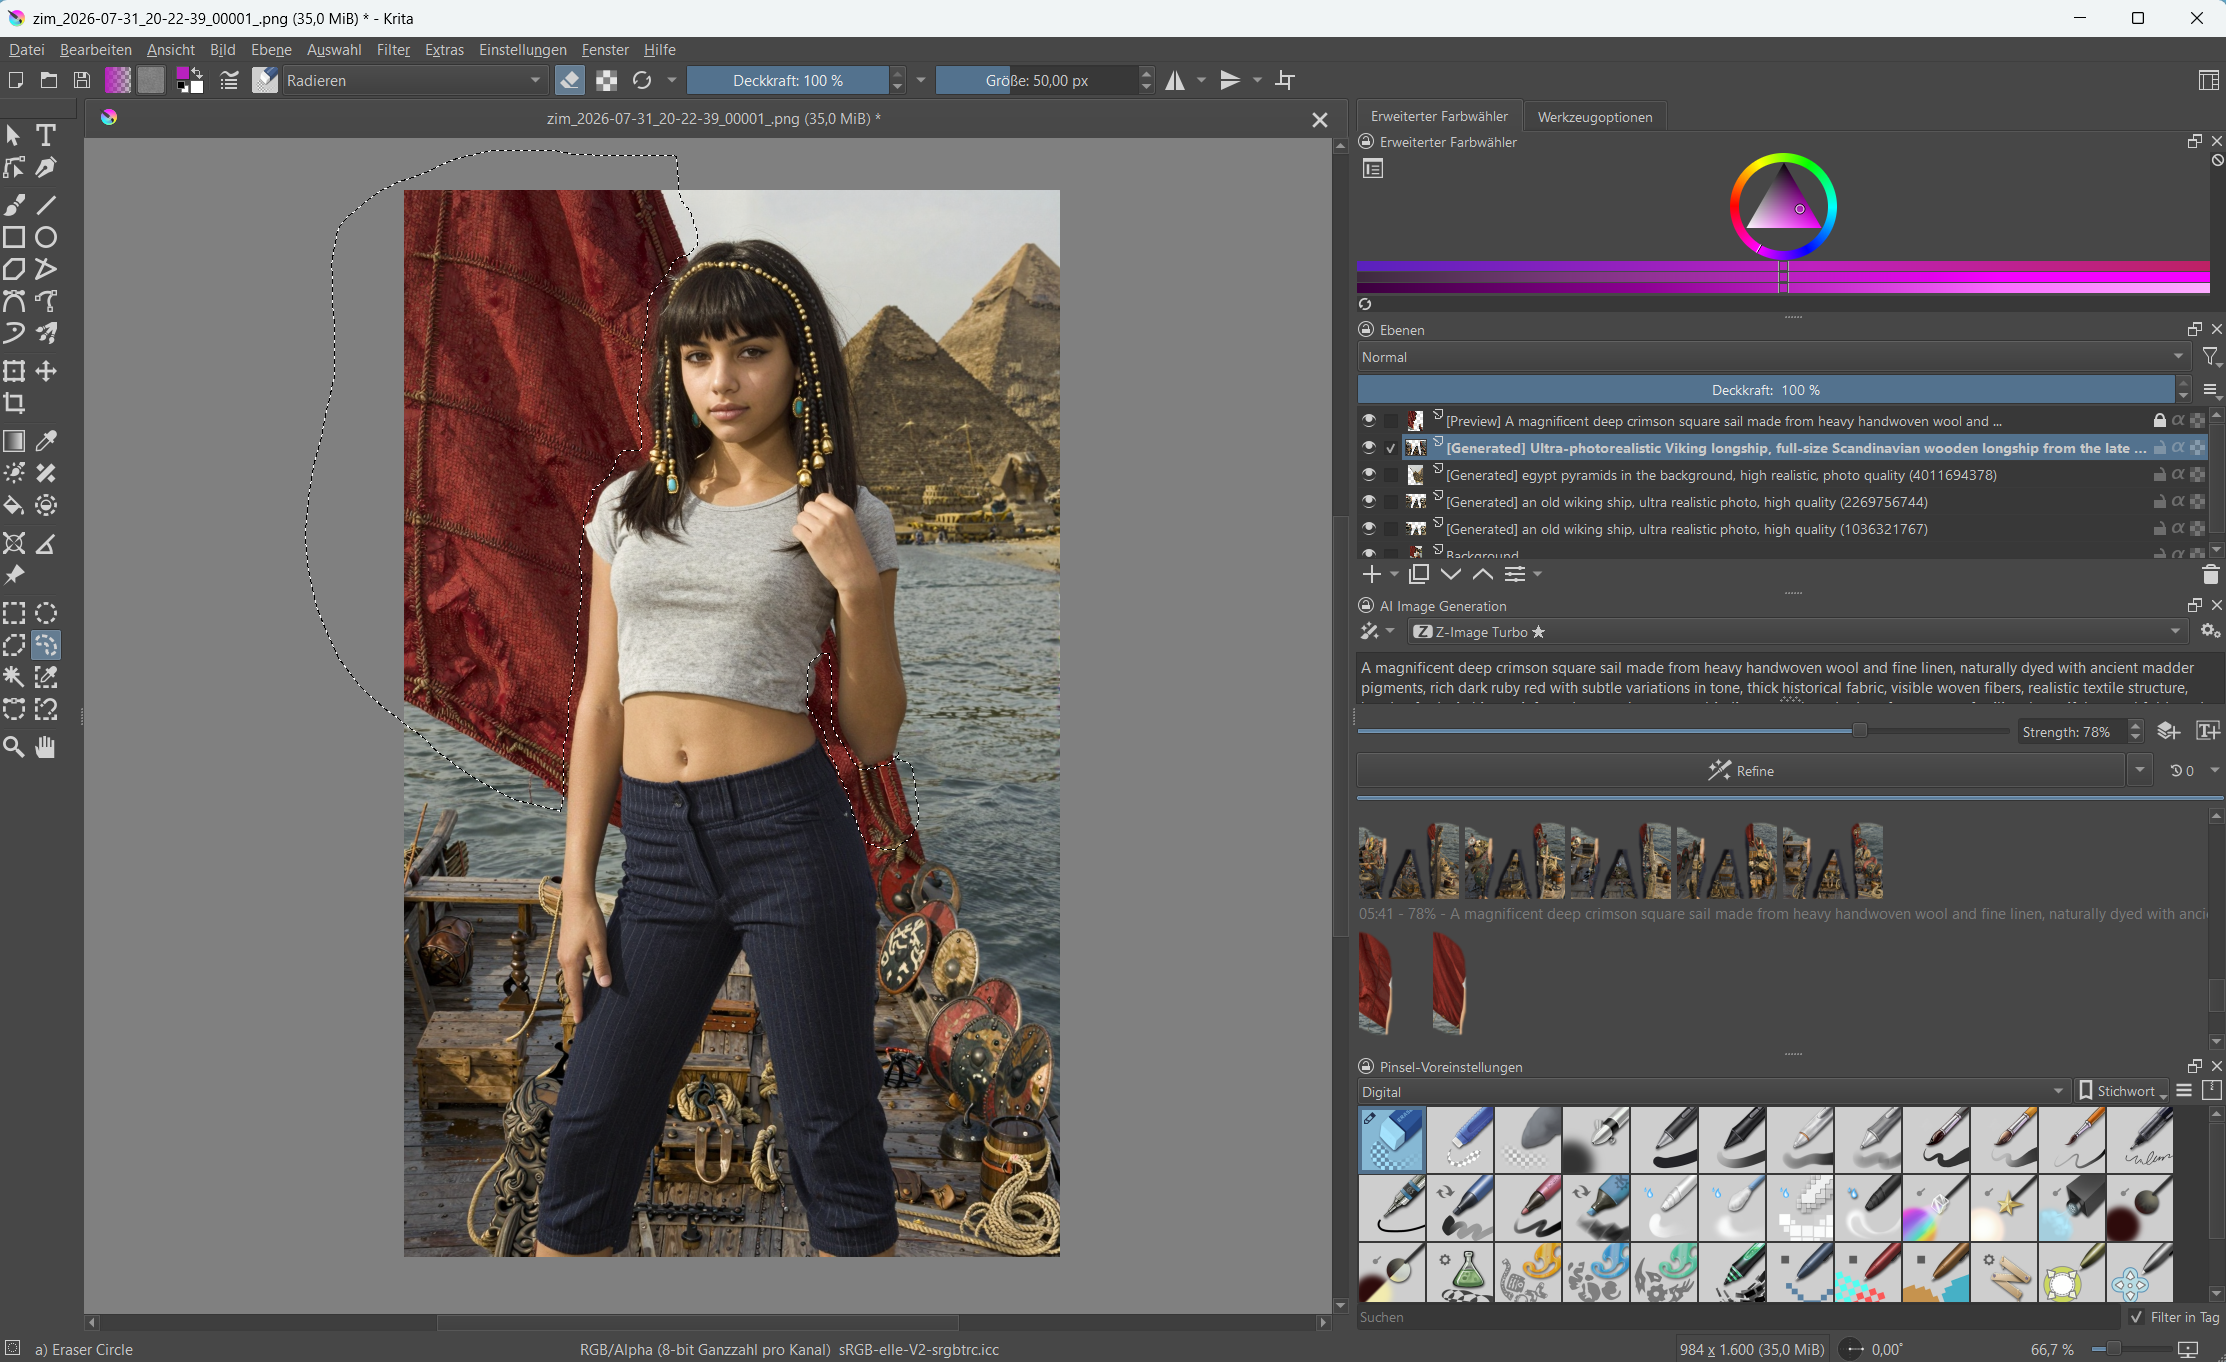Open the Ebene menu
The height and width of the screenshot is (1362, 2226).
coord(271,50)
